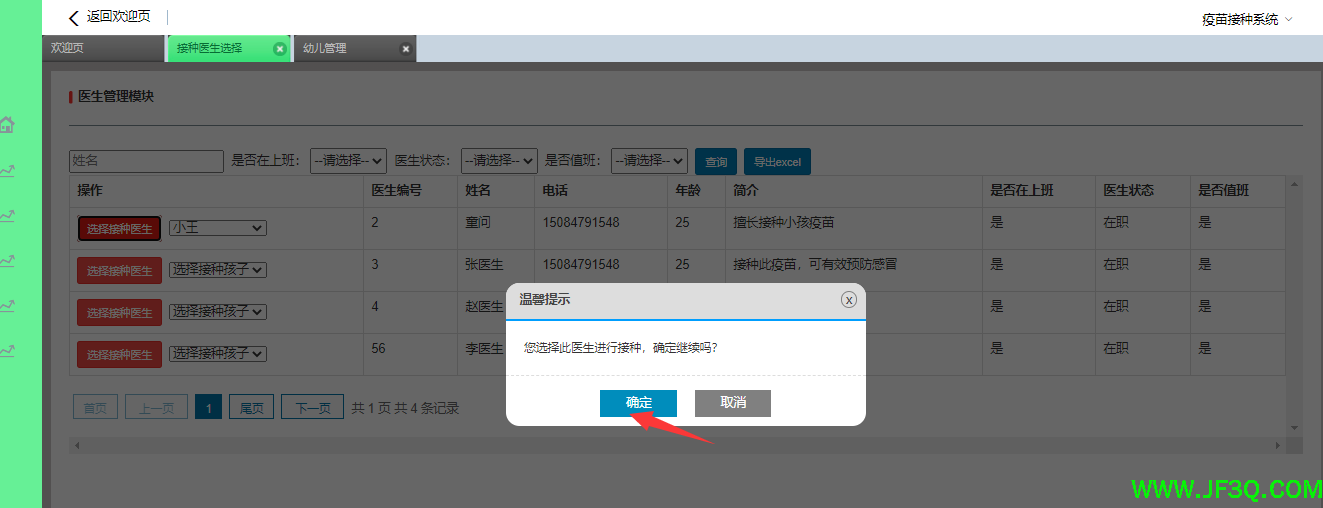Screen dimensions: 1323x508
Task: Switch to the 欢迎页 tab
Action: tap(68, 48)
